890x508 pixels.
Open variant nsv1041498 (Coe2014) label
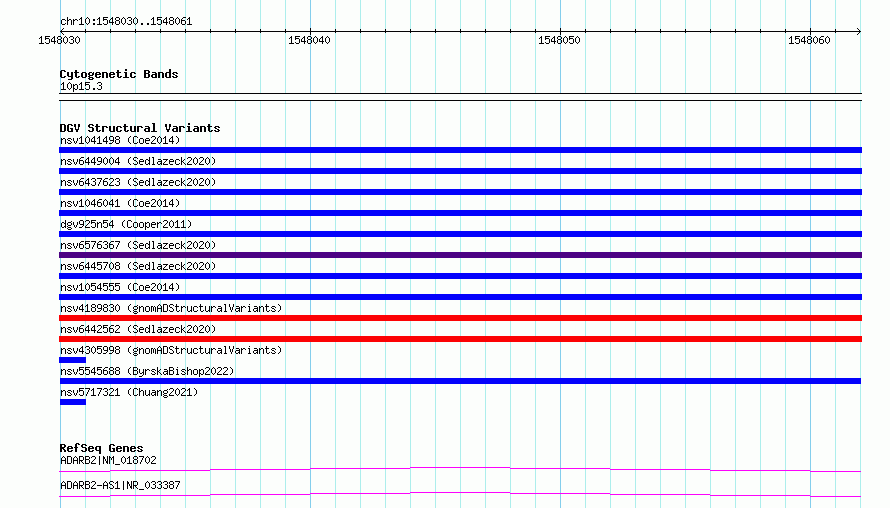pos(120,140)
